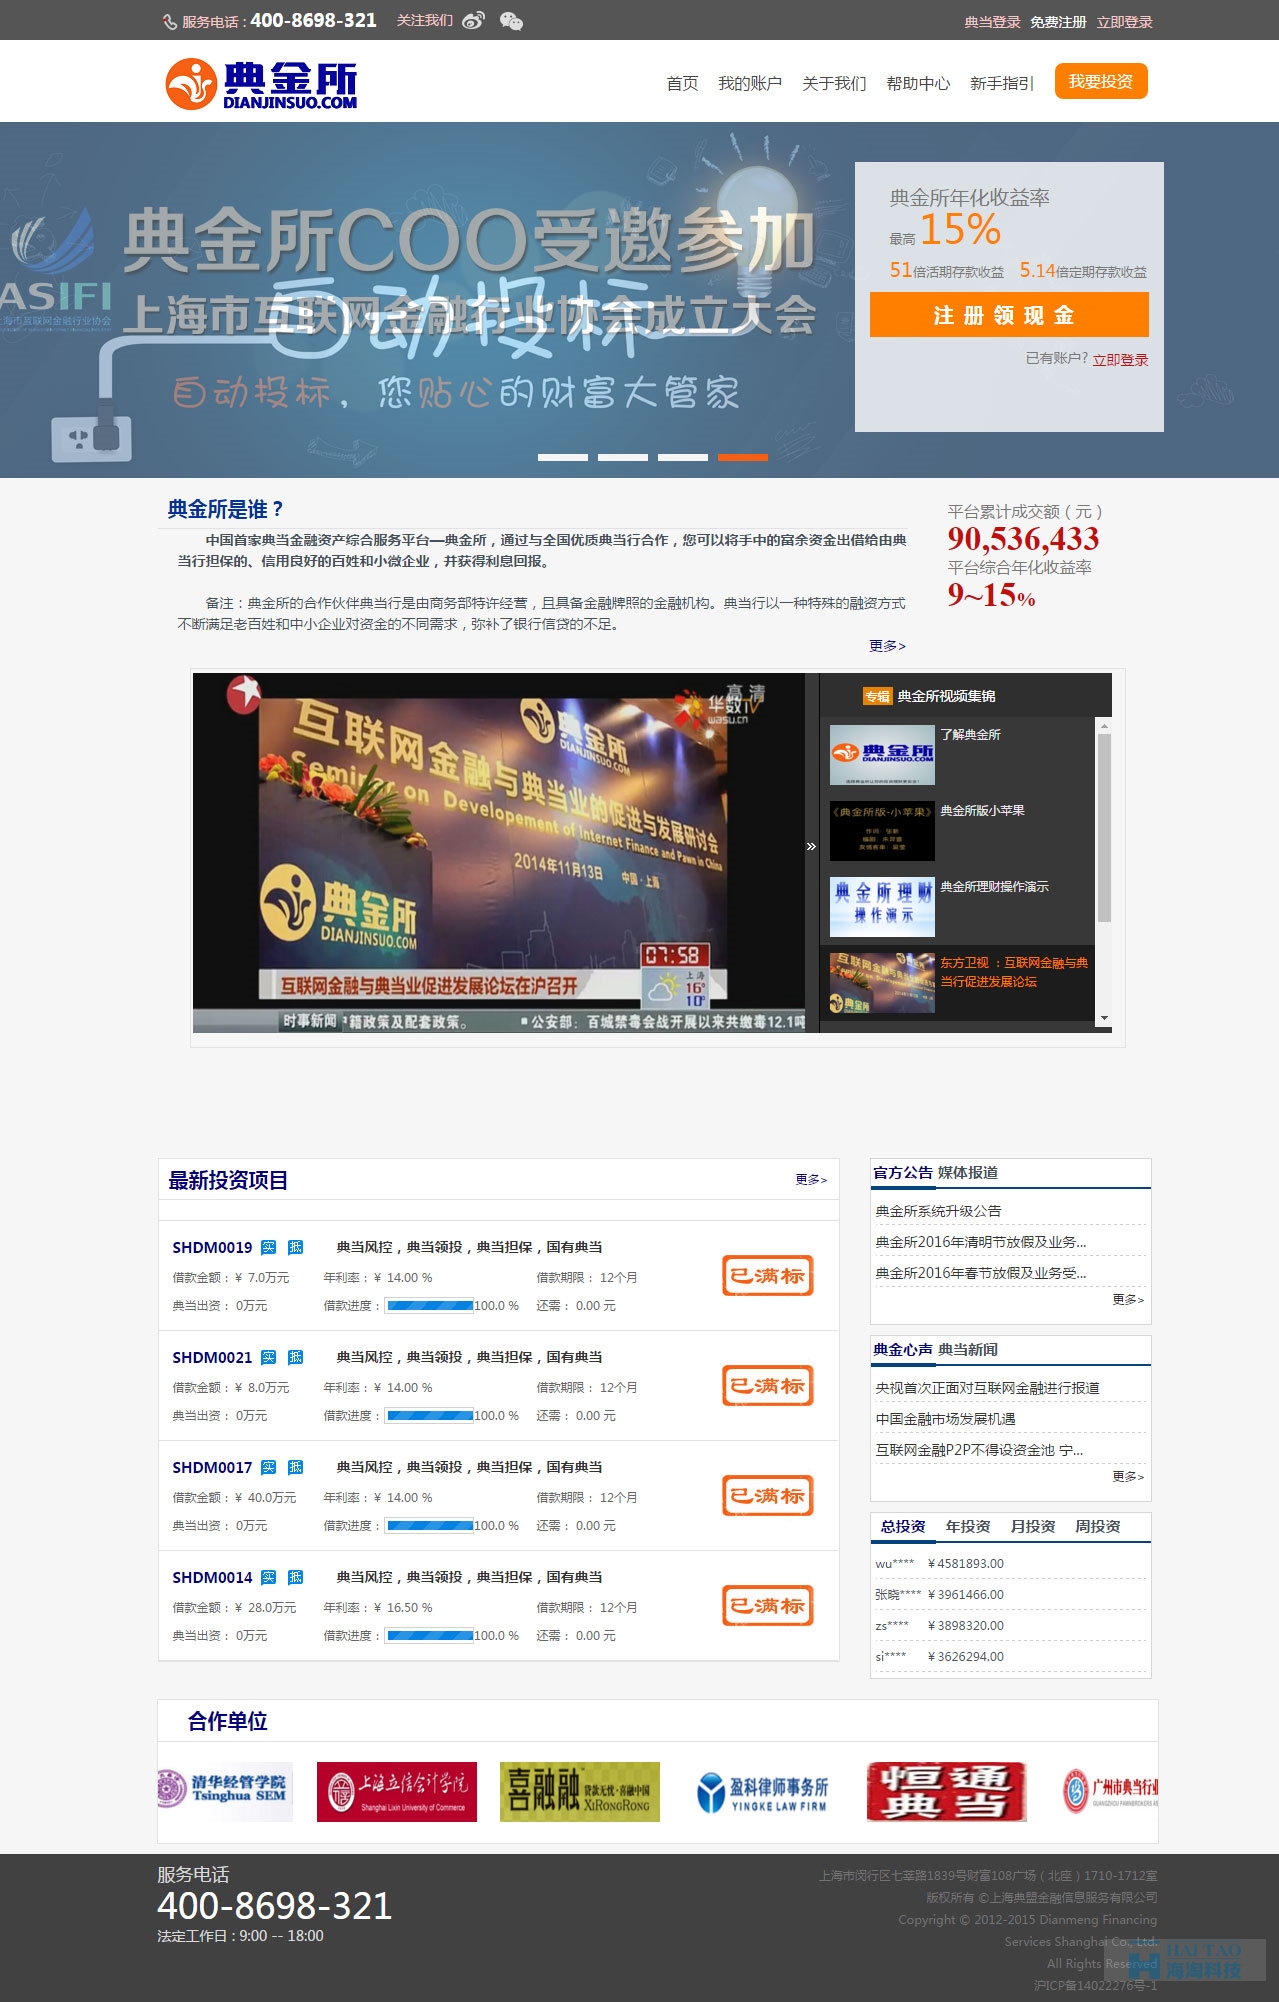Open the 上海立信会计学院 partner logo
Image resolution: width=1279 pixels, height=2002 pixels.
397,1792
